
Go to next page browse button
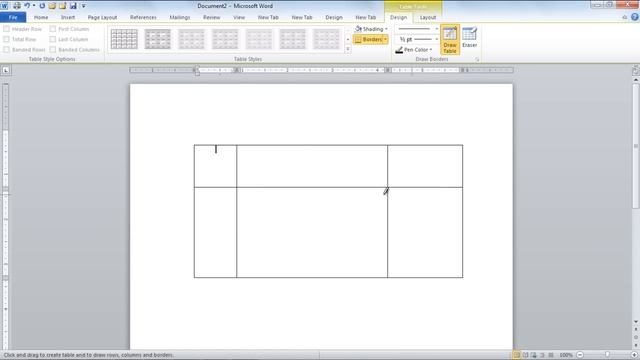[x=636, y=345]
